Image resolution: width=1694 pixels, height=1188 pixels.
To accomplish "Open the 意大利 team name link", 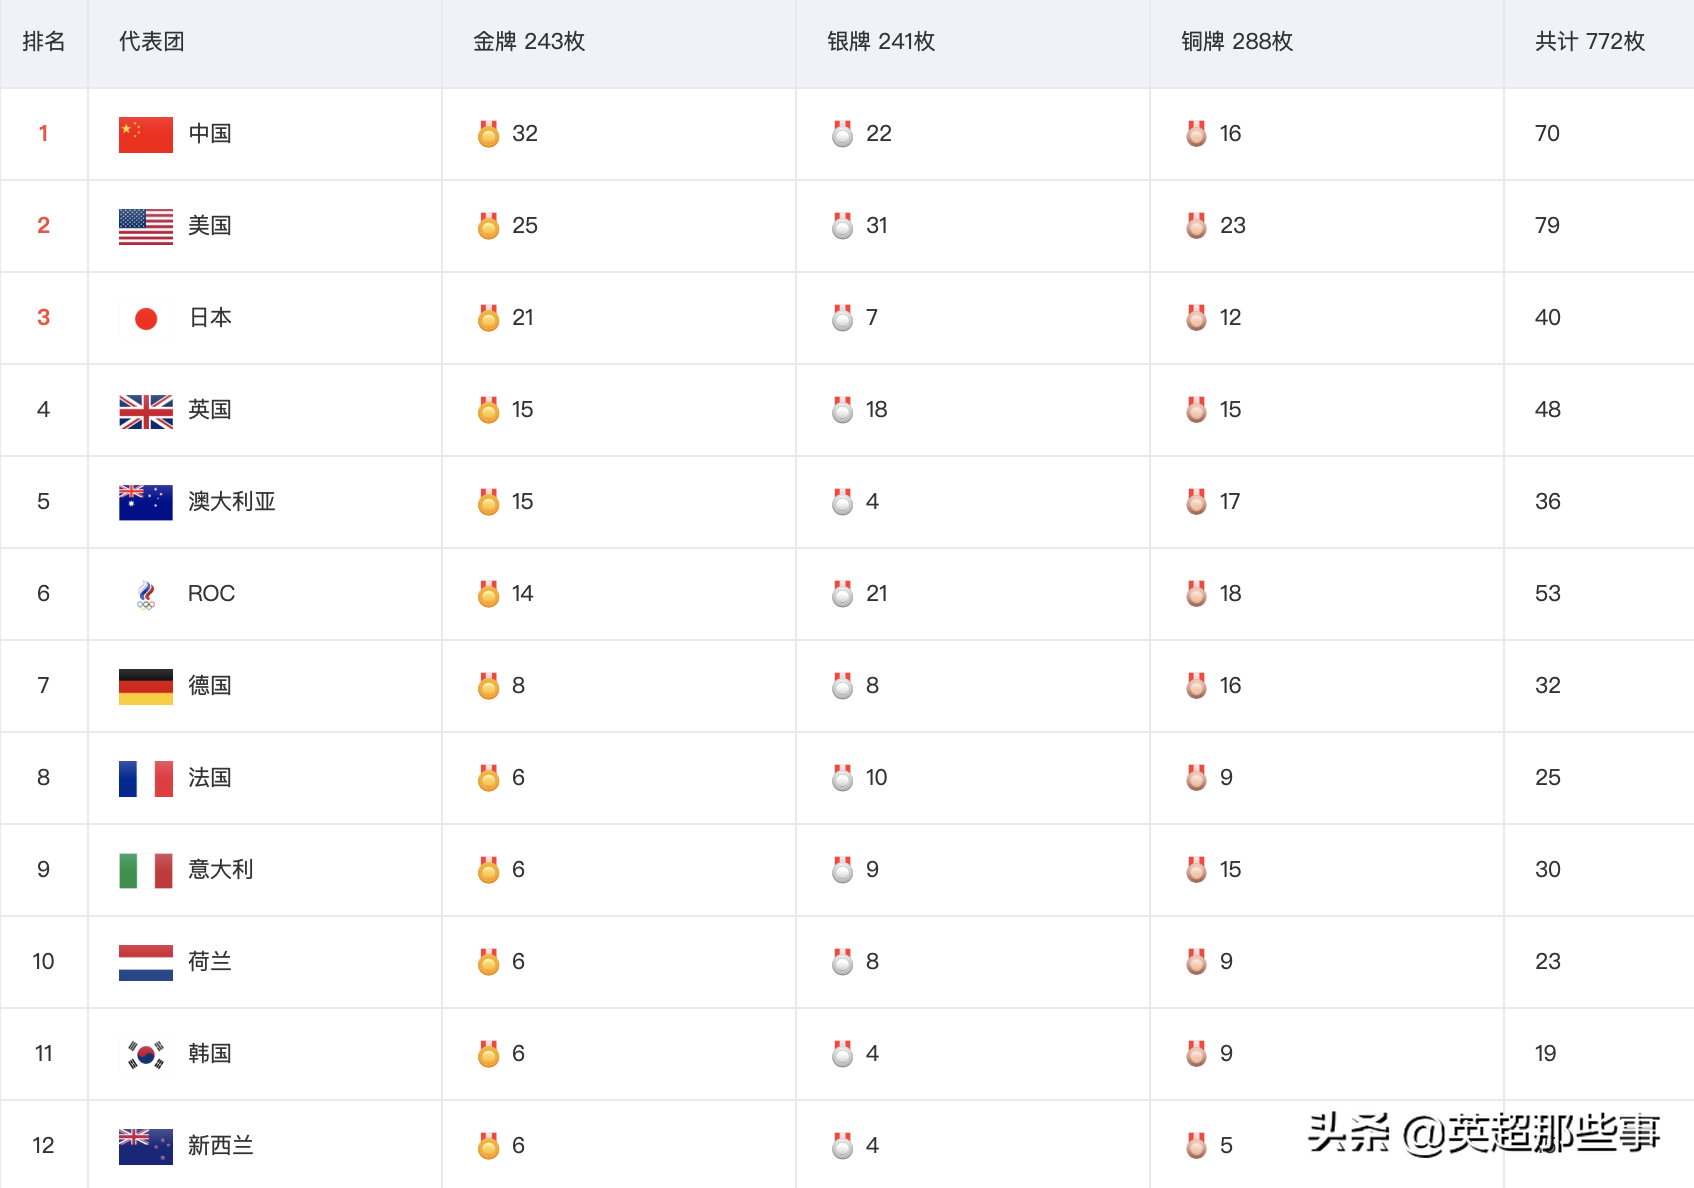I will pos(220,870).
